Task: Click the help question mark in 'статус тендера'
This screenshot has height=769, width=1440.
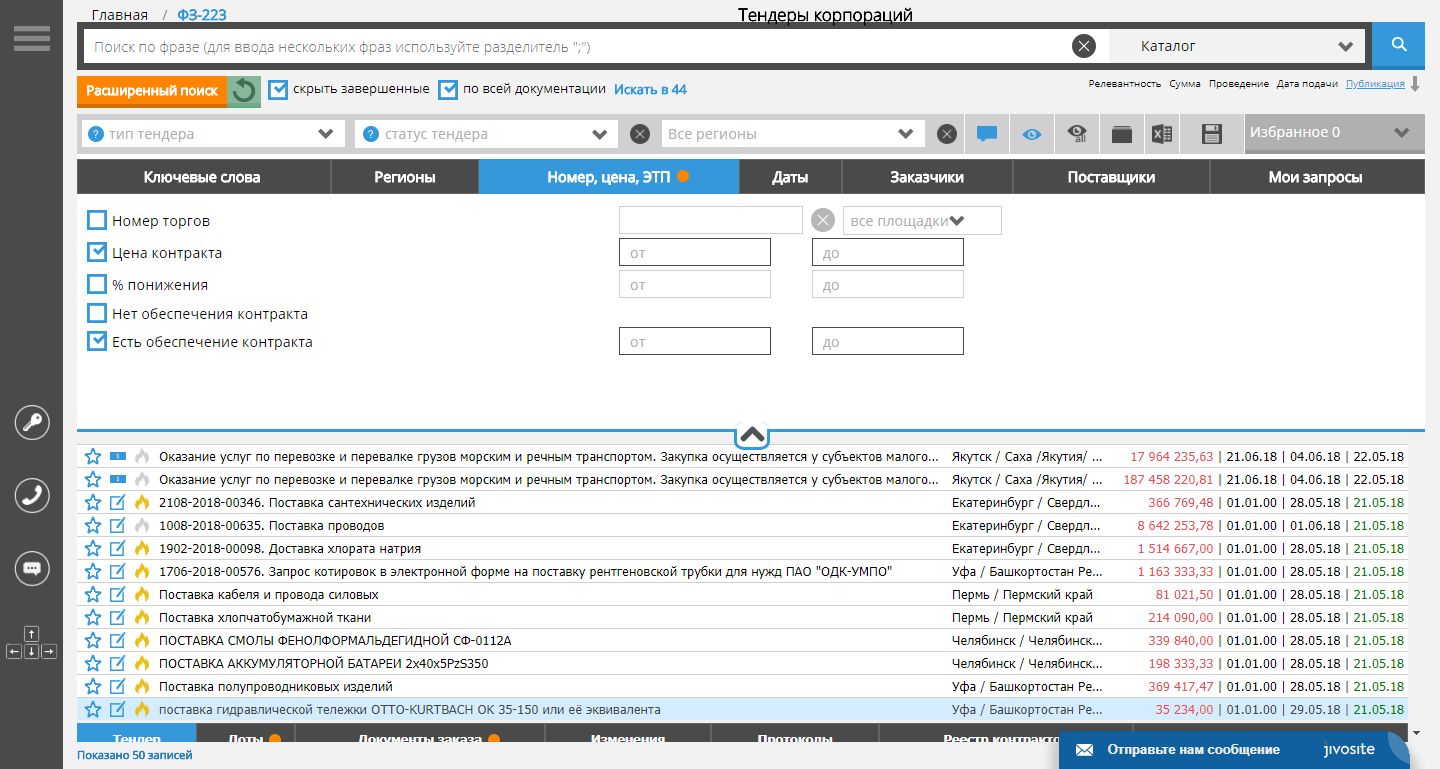Action: point(371,134)
